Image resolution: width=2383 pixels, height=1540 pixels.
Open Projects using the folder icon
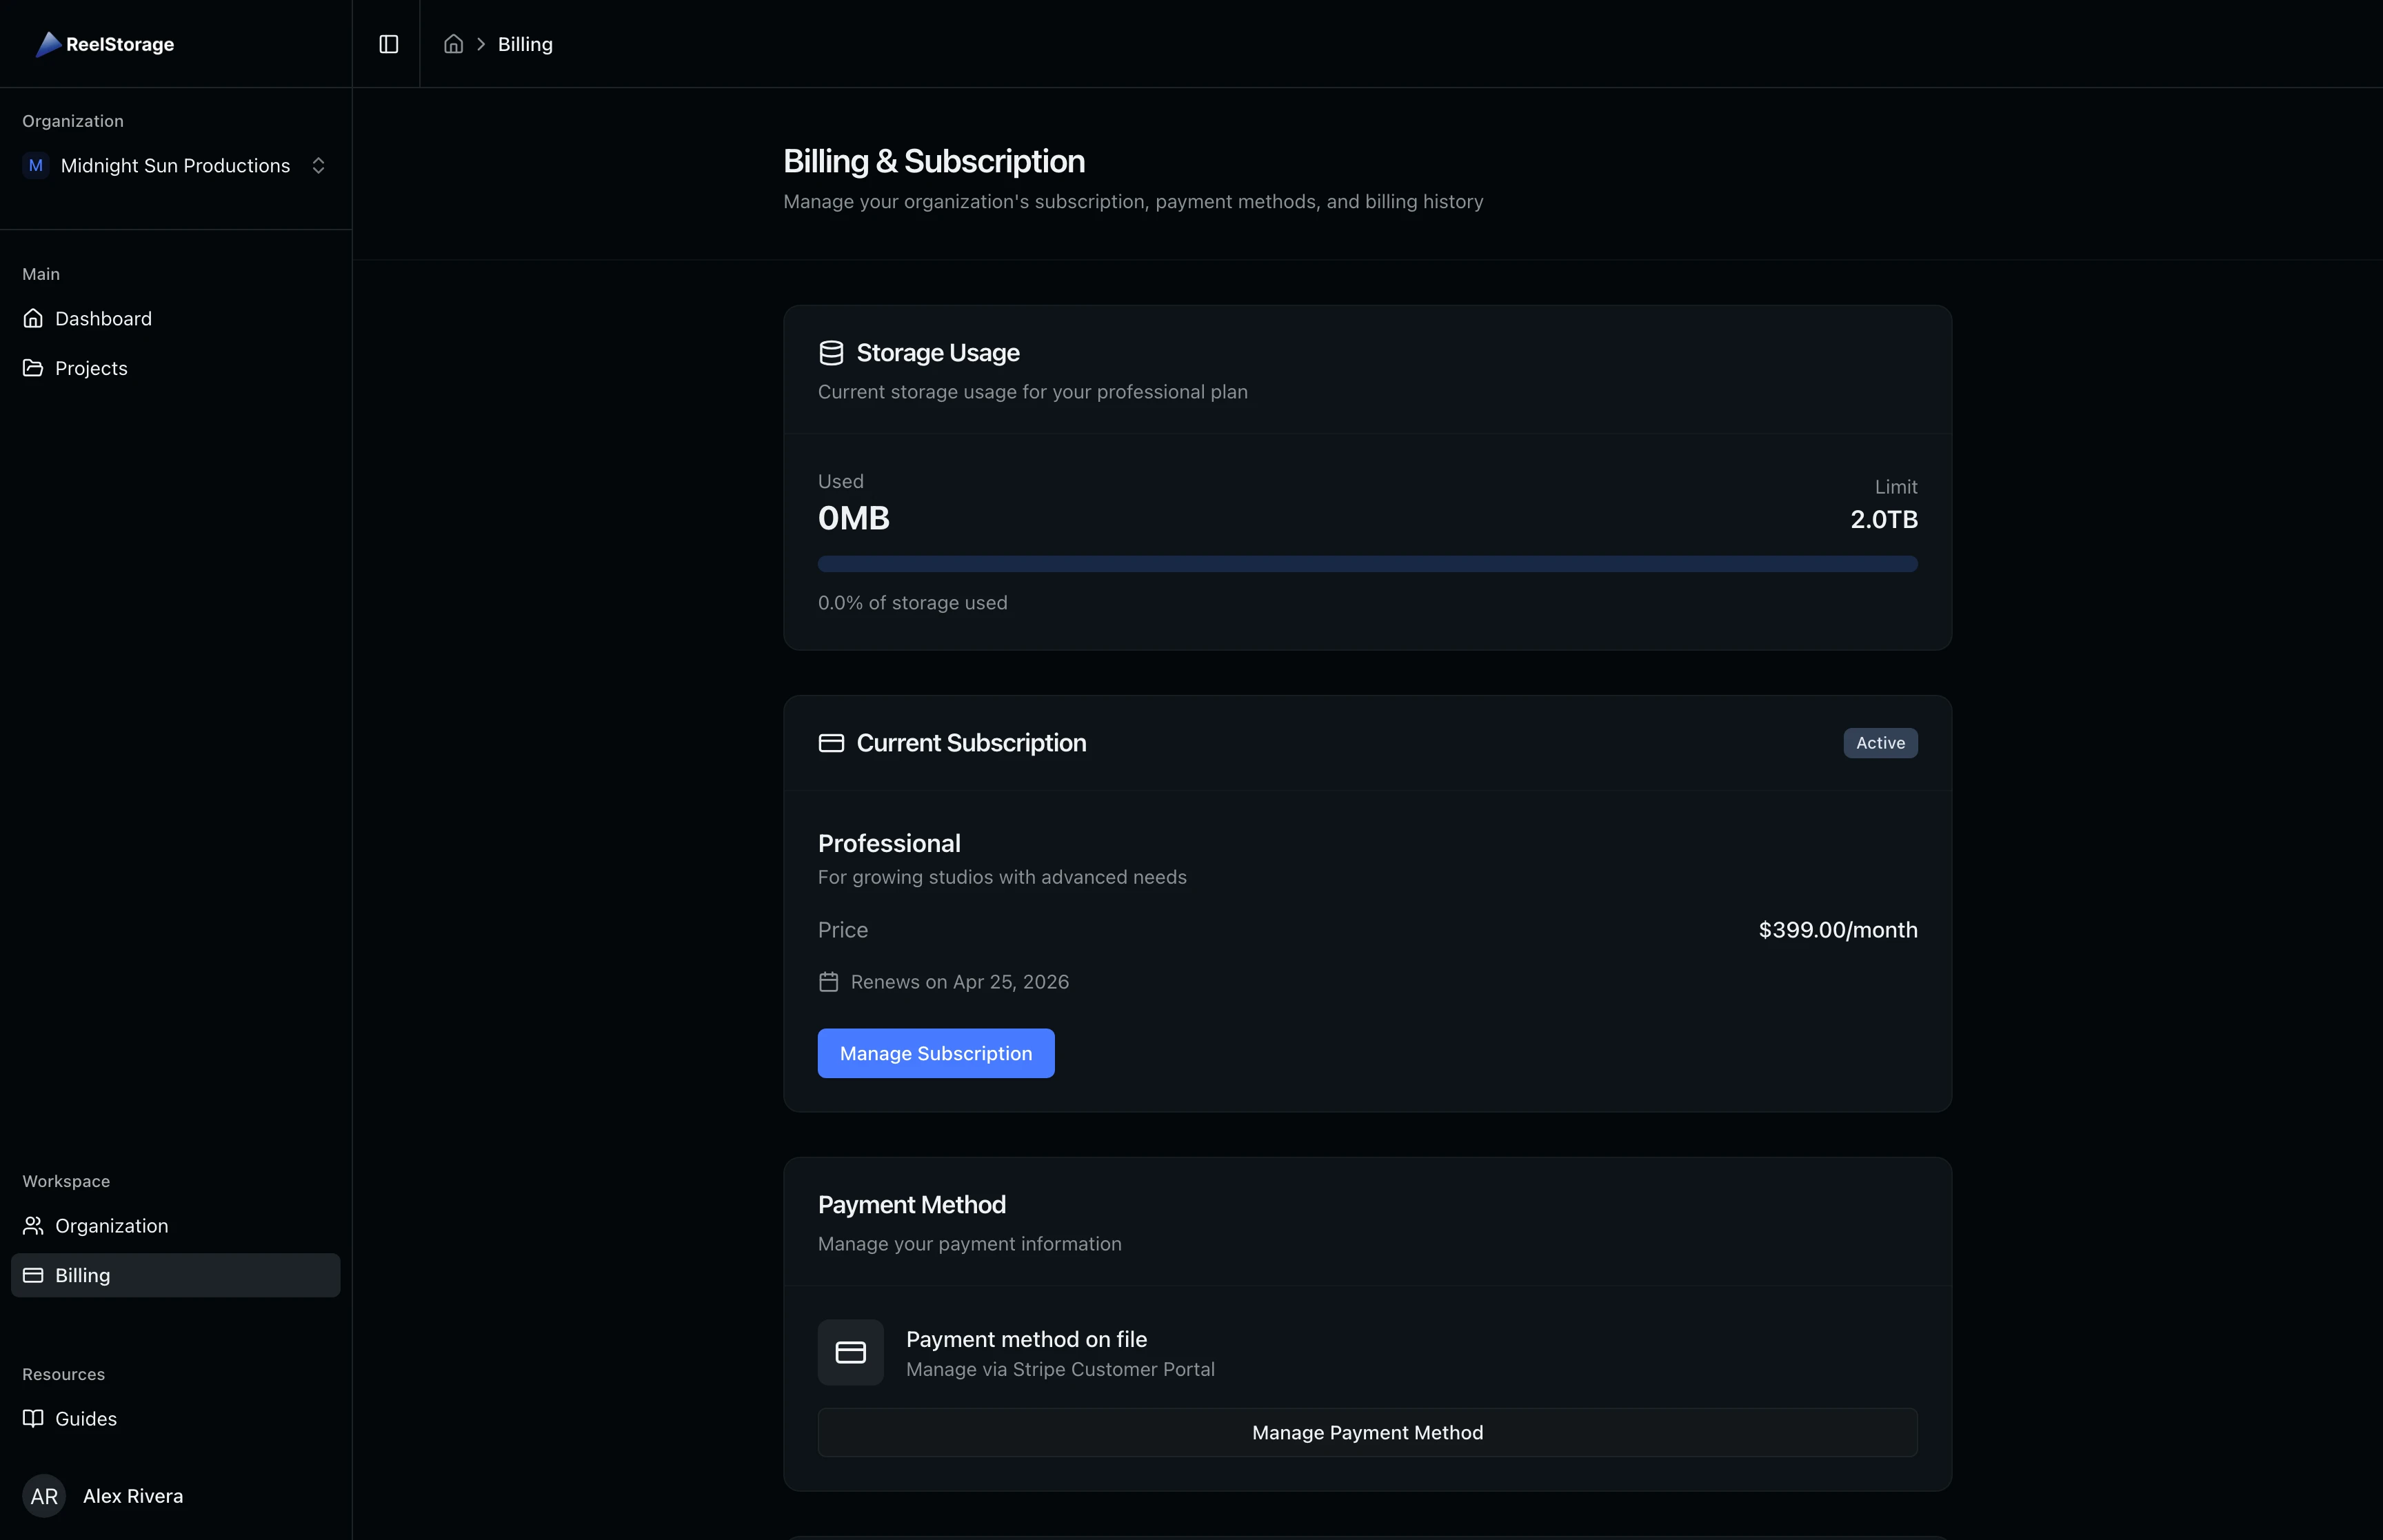(x=33, y=367)
